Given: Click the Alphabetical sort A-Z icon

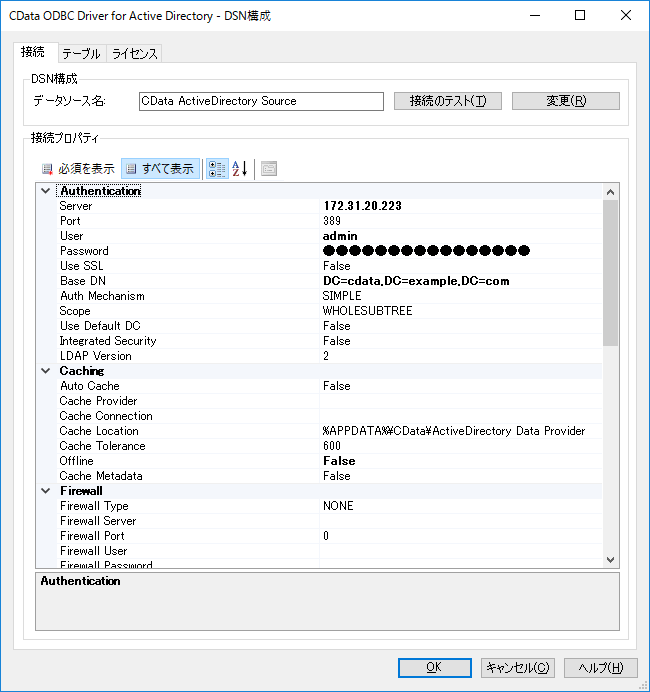Looking at the screenshot, I should pyautogui.click(x=240, y=169).
